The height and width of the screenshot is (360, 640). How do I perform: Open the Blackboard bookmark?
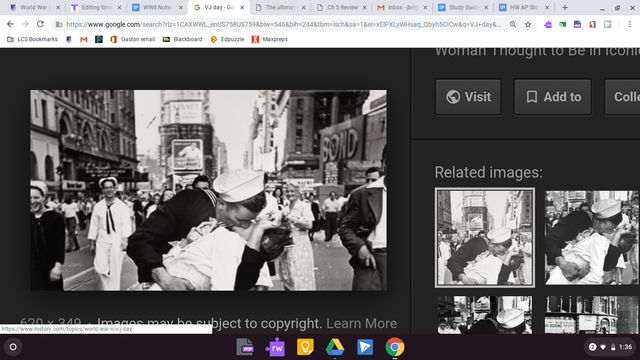[182, 40]
